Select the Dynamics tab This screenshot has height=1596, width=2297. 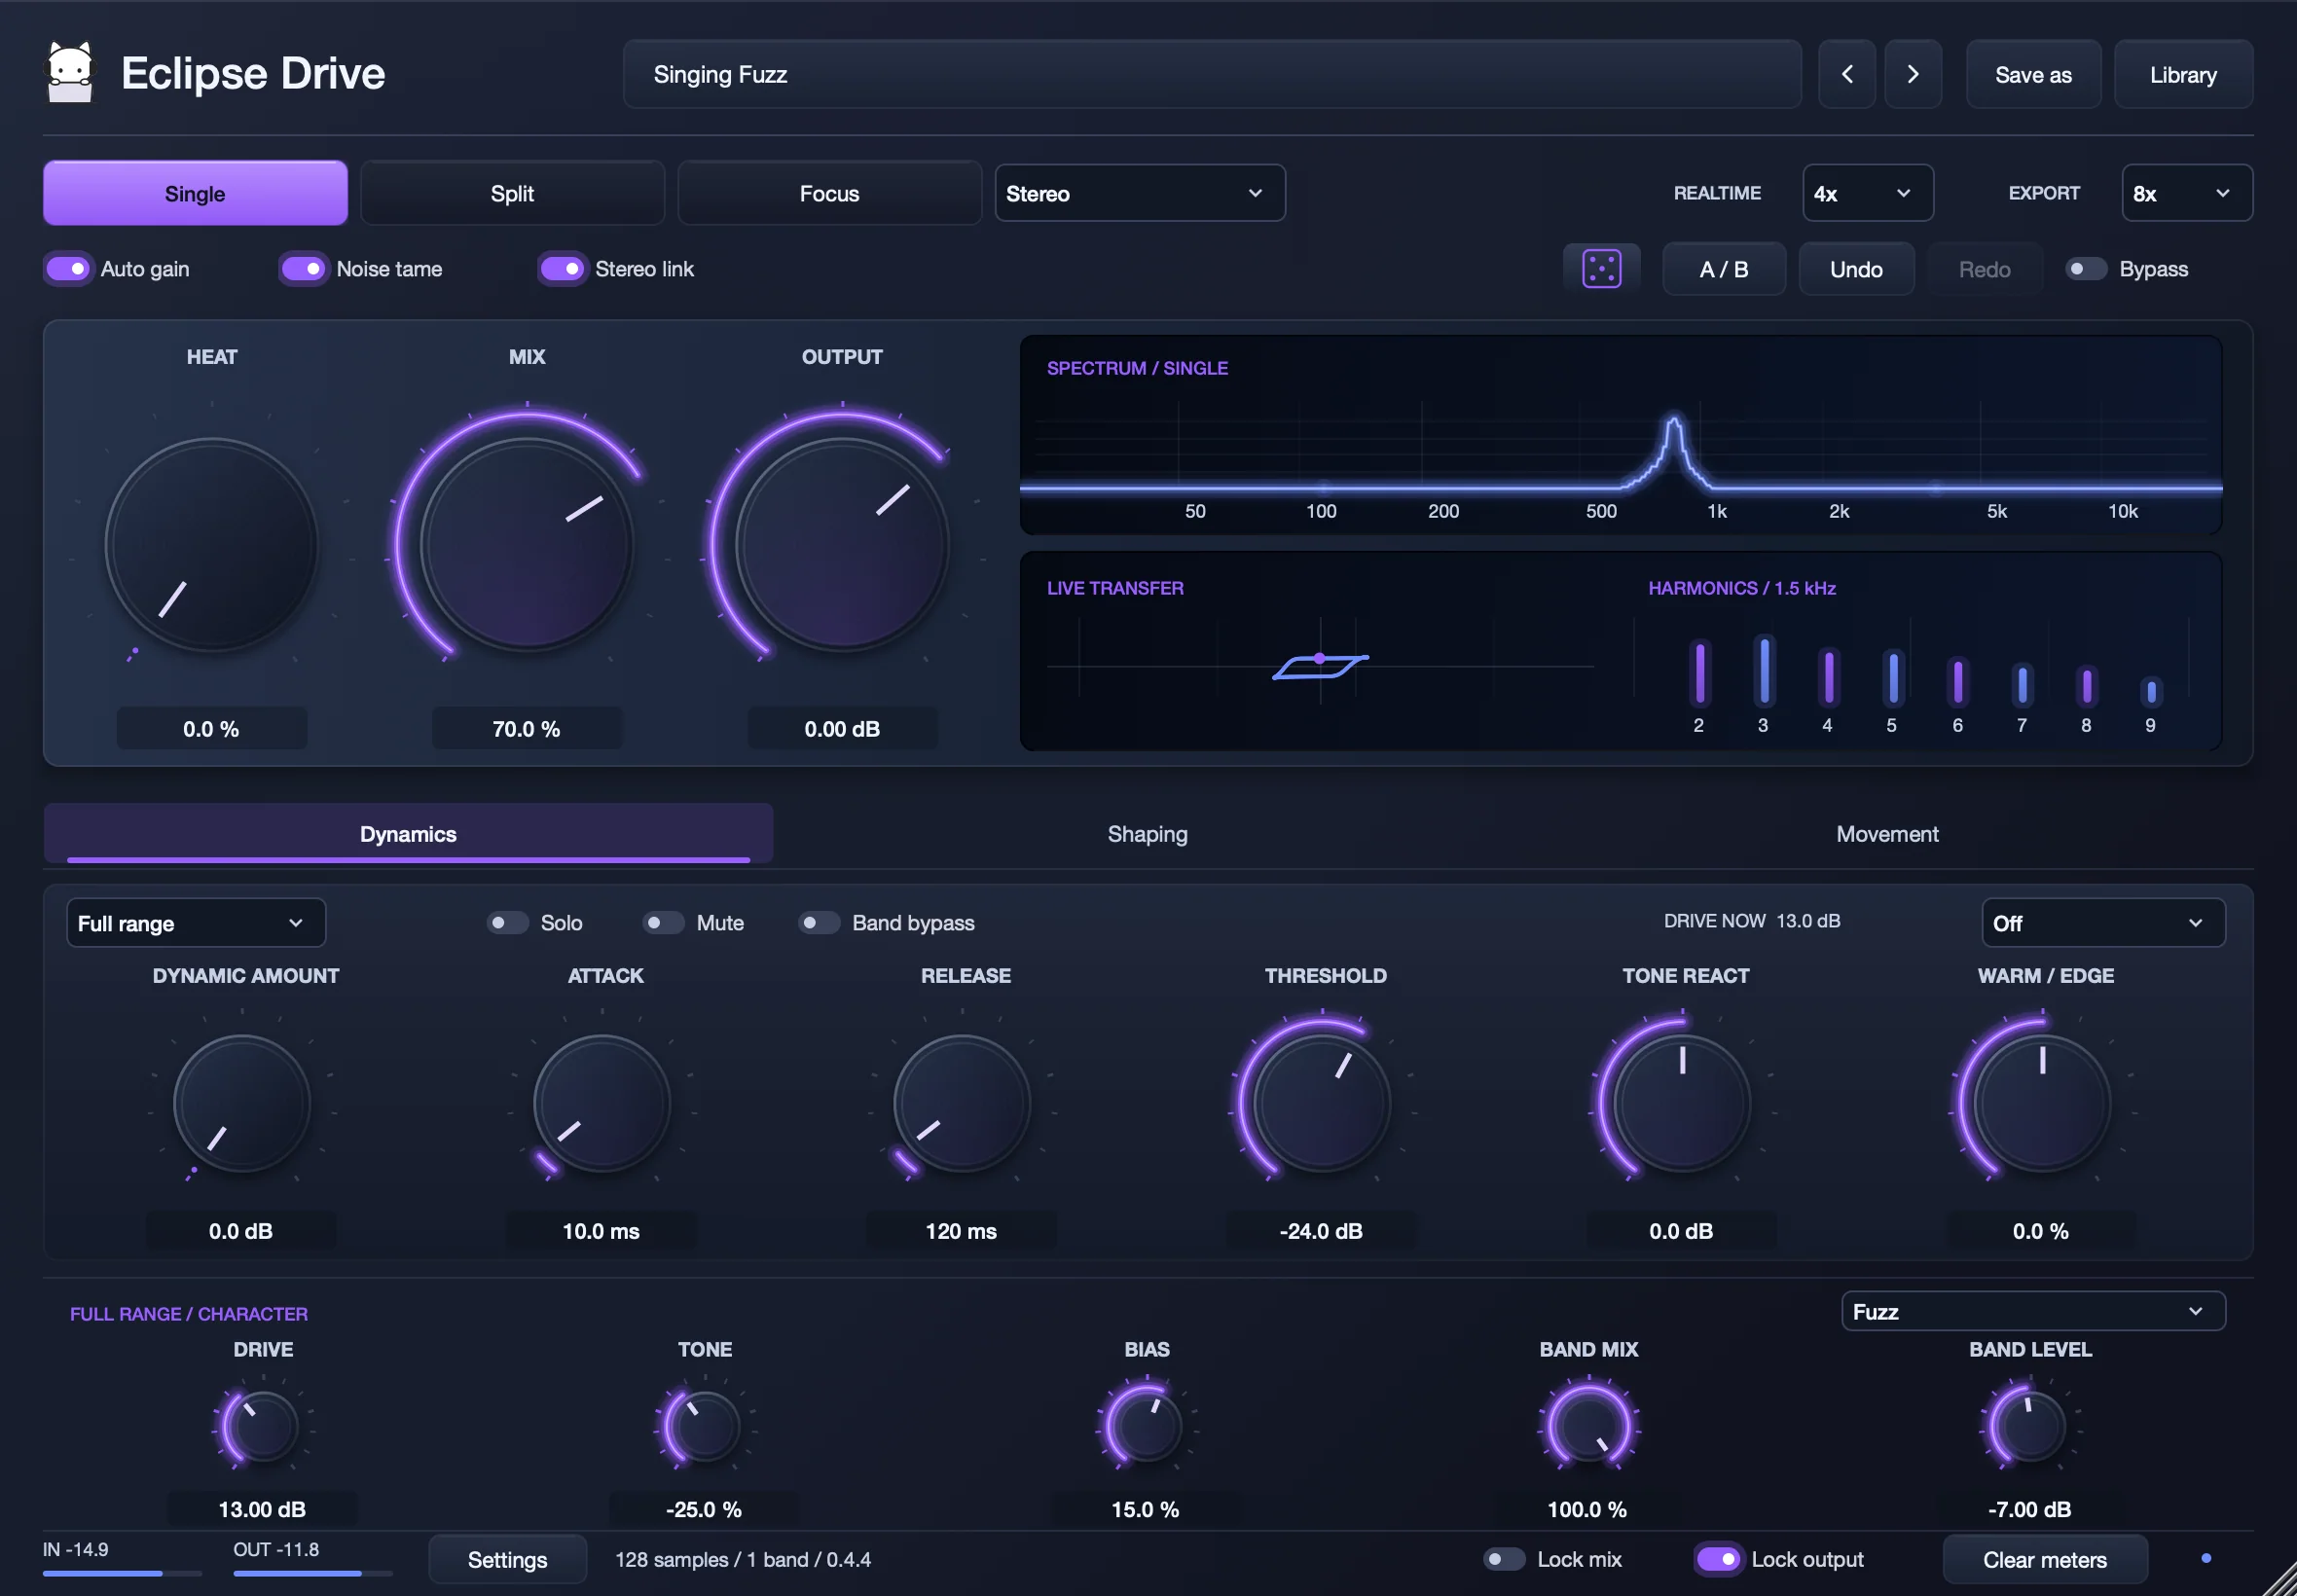(408, 834)
